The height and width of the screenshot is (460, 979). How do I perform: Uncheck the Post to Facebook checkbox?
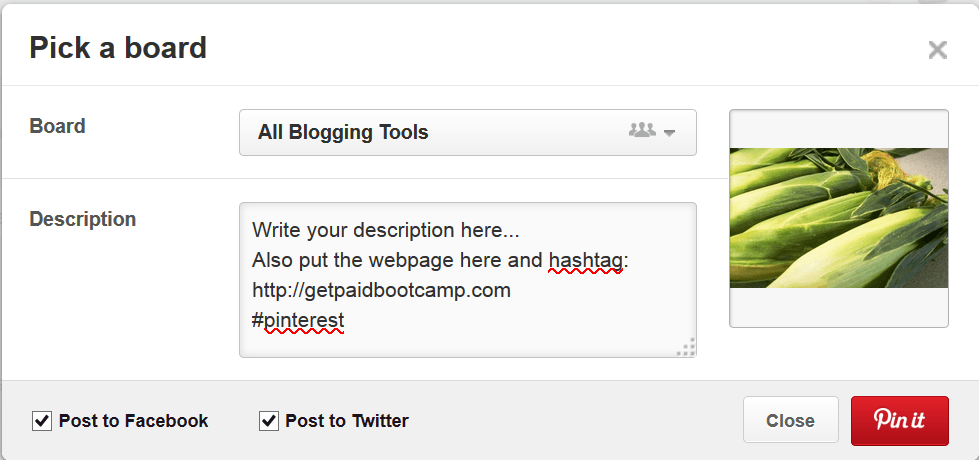[42, 420]
